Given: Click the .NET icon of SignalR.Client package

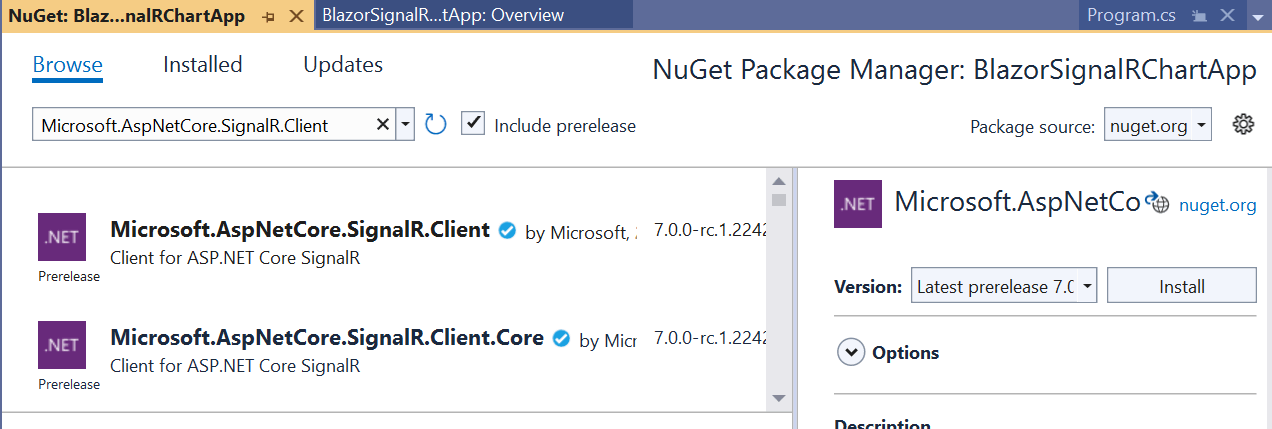Looking at the screenshot, I should [x=62, y=238].
